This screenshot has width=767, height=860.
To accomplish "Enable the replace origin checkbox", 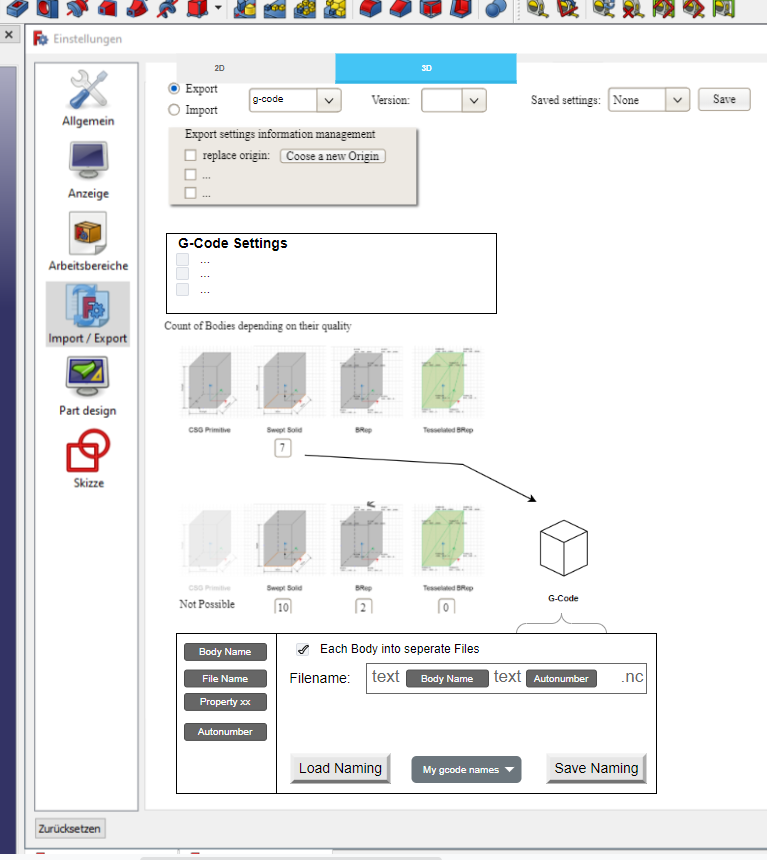I will [x=191, y=156].
